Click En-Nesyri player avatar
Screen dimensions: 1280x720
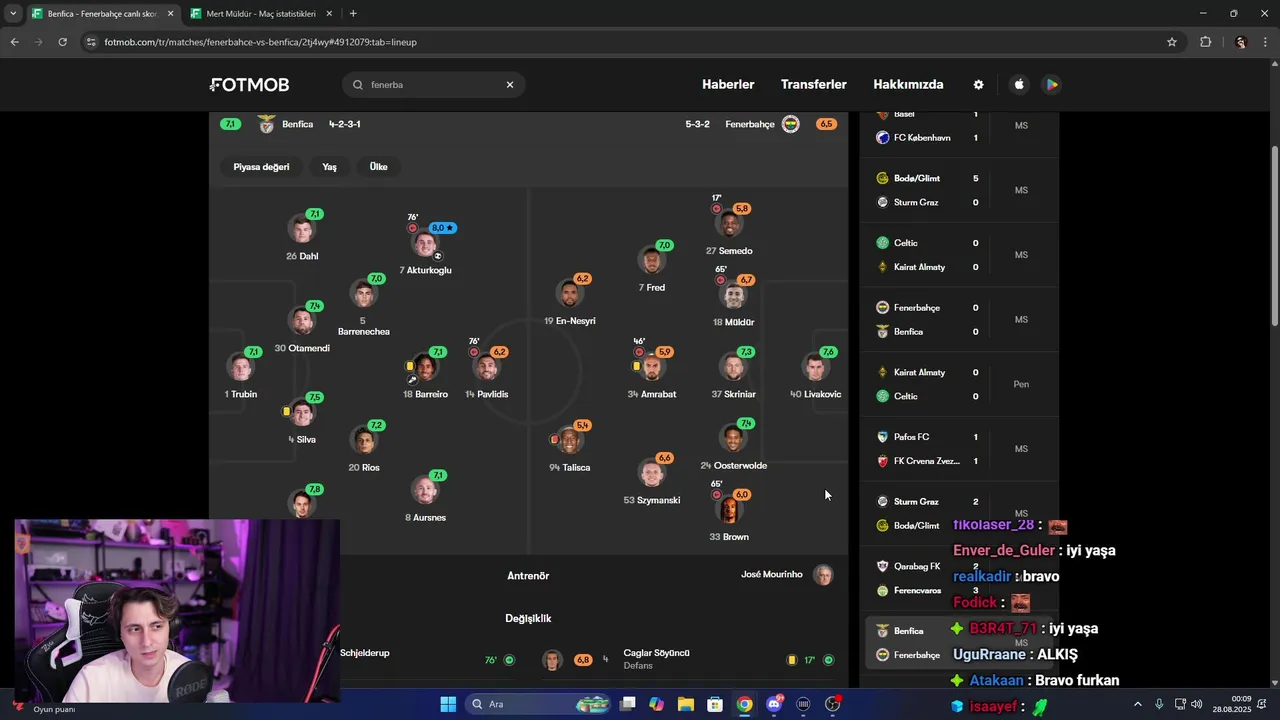569,294
